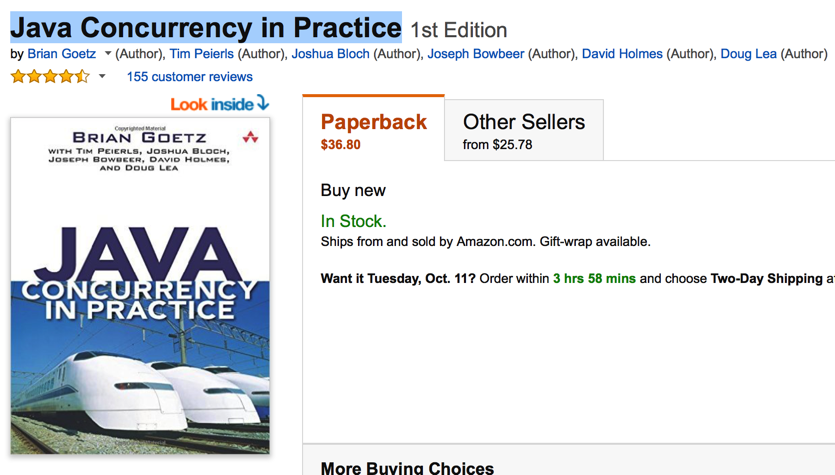Click the green In Stock text
835x475 pixels.
coord(353,221)
